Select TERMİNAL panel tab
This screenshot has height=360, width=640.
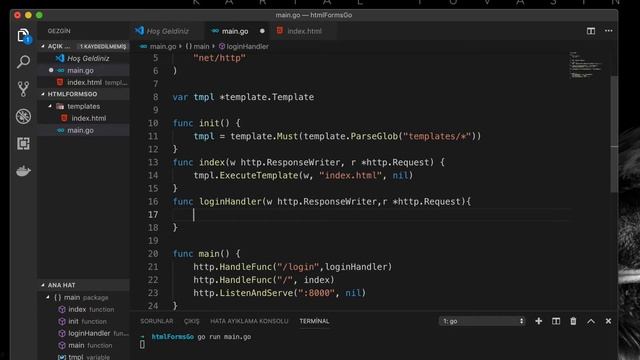314,321
